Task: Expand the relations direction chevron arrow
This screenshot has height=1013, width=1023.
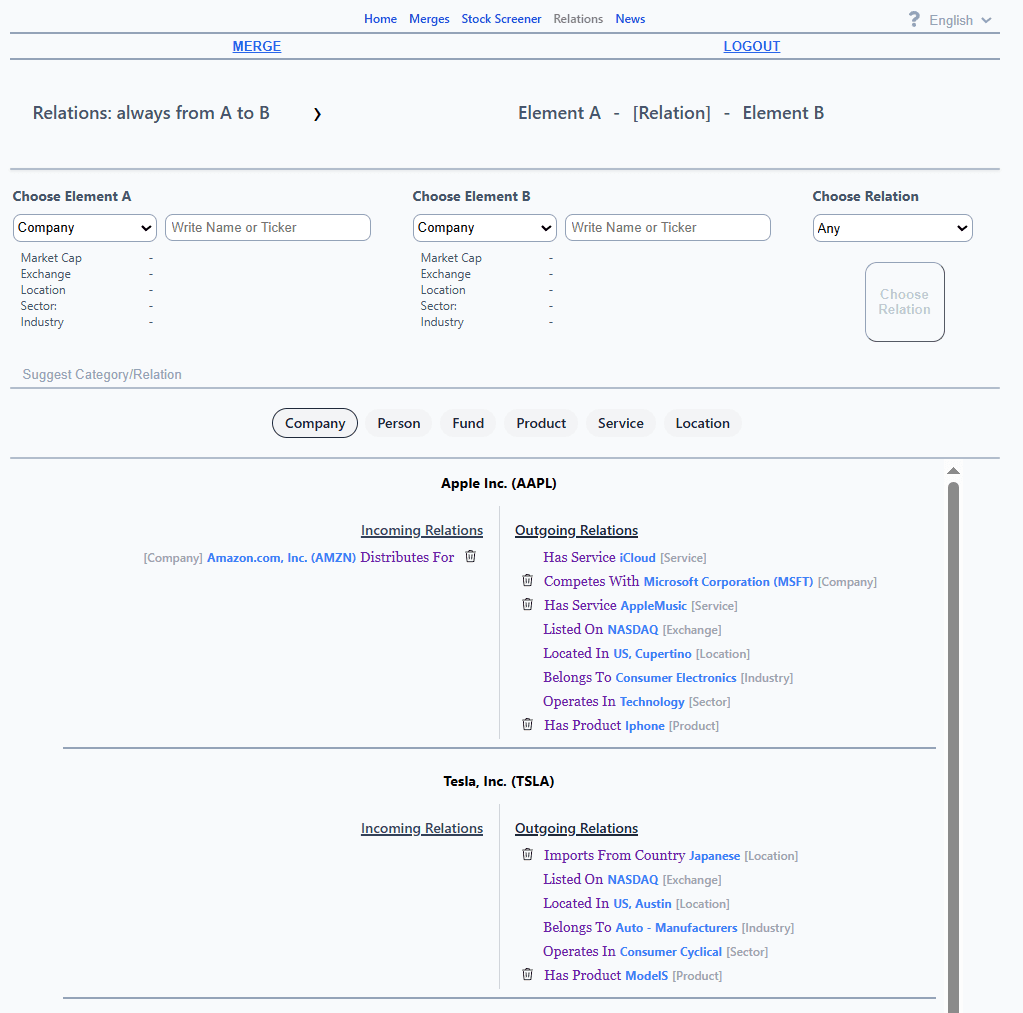Action: coord(317,114)
